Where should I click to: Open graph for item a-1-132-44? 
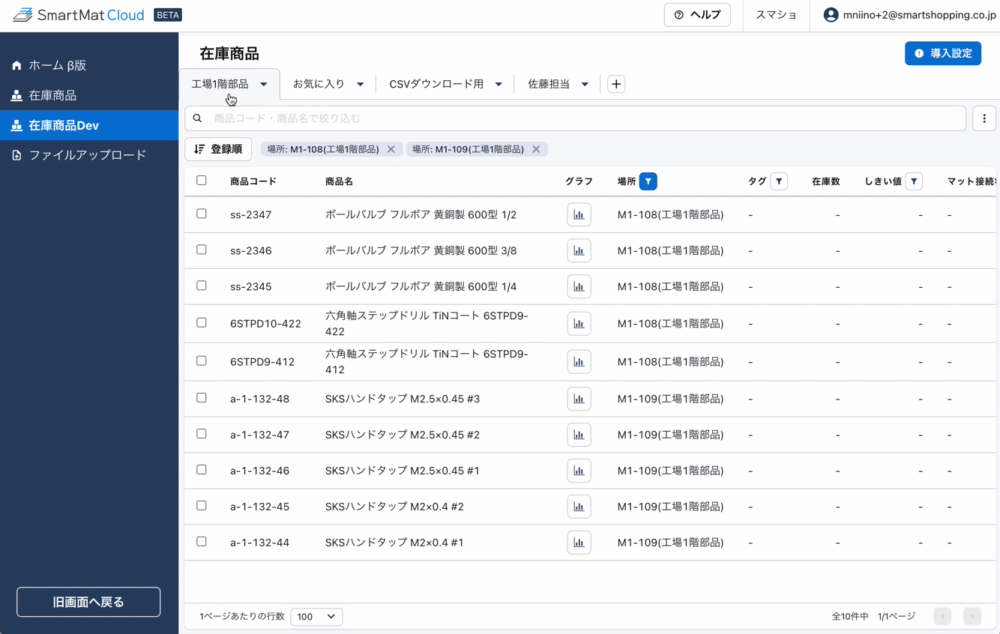pos(578,542)
